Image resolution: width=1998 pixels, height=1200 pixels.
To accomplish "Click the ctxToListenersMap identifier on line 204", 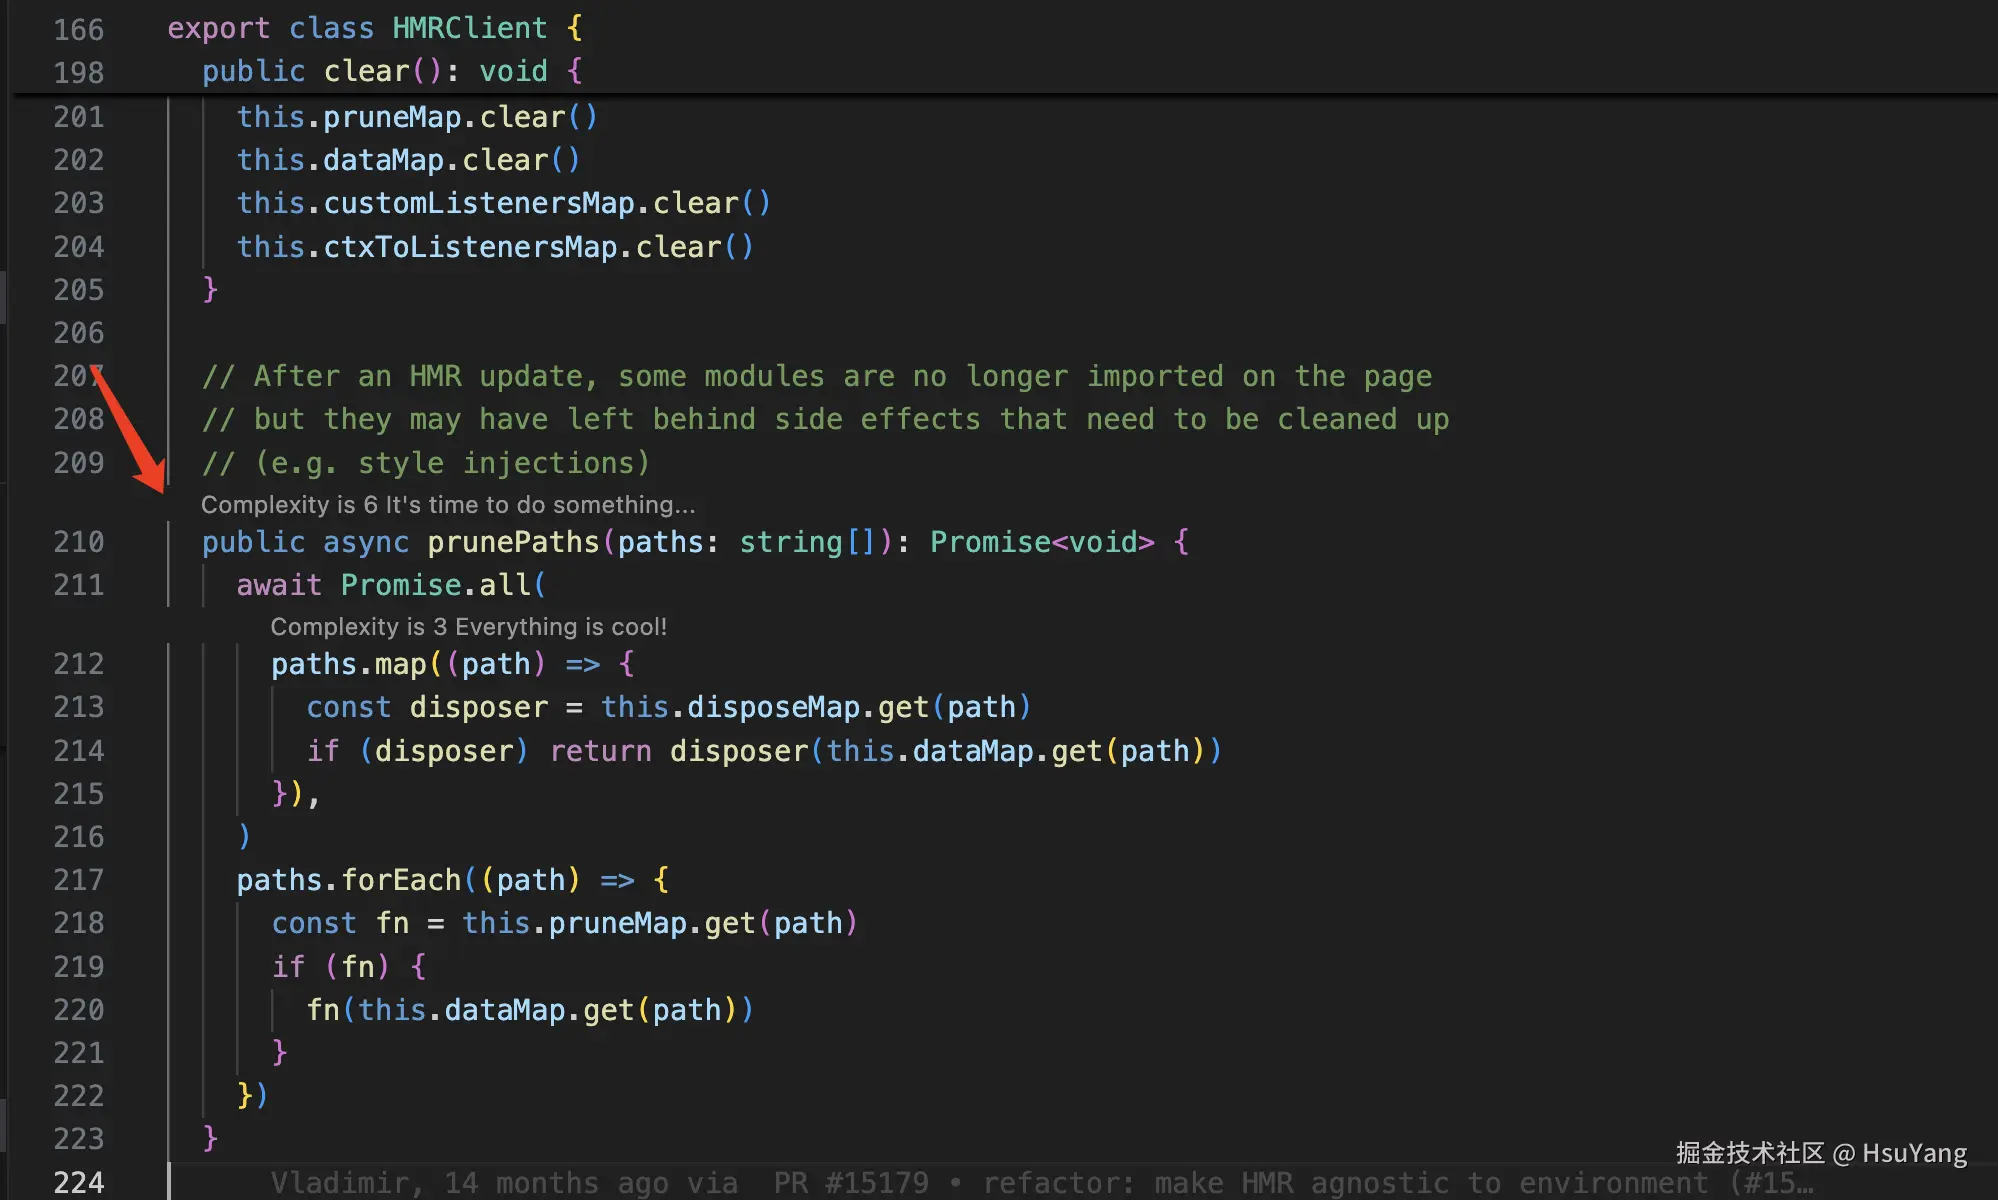I will click(x=469, y=247).
